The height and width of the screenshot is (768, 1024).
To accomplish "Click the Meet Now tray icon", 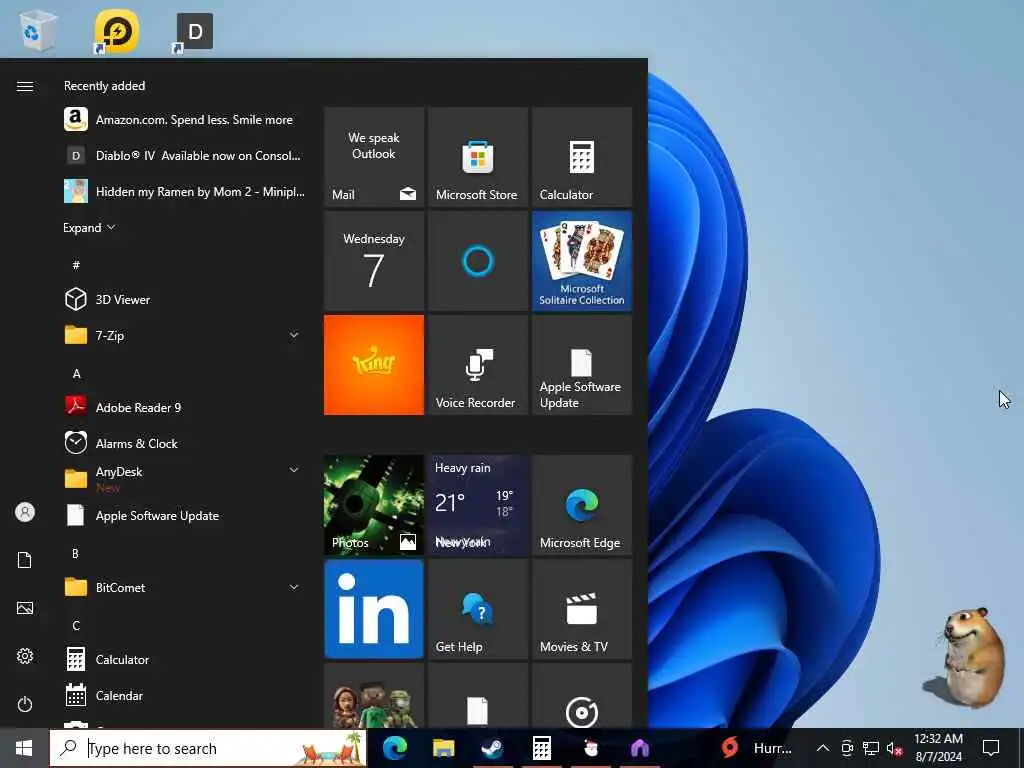I will pos(847,748).
